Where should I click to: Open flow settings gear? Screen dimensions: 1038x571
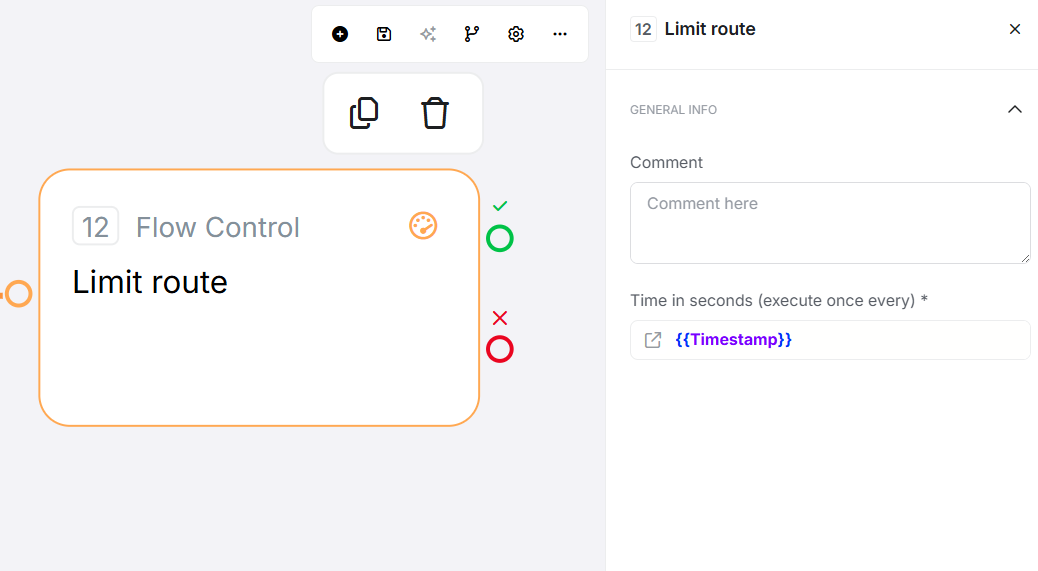[x=516, y=34]
